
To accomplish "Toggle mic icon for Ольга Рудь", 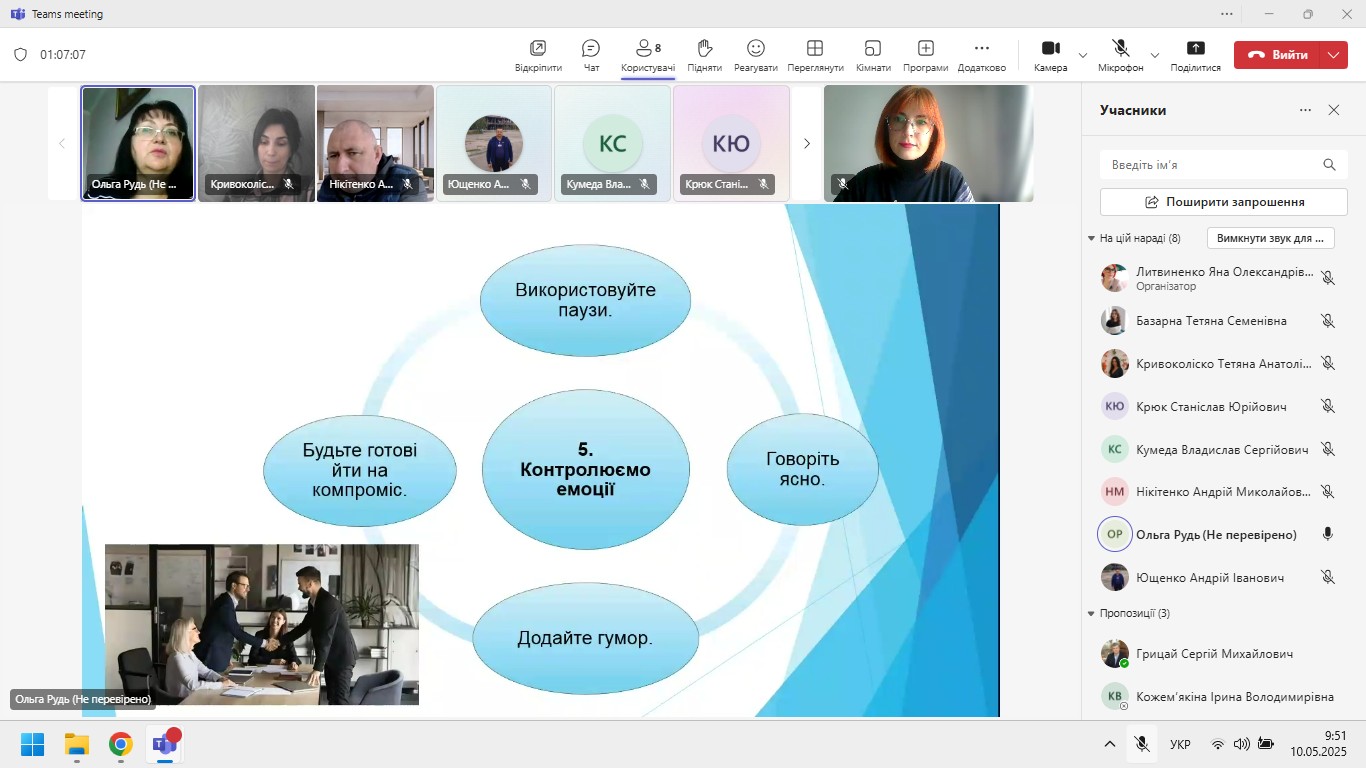I will coord(1328,534).
